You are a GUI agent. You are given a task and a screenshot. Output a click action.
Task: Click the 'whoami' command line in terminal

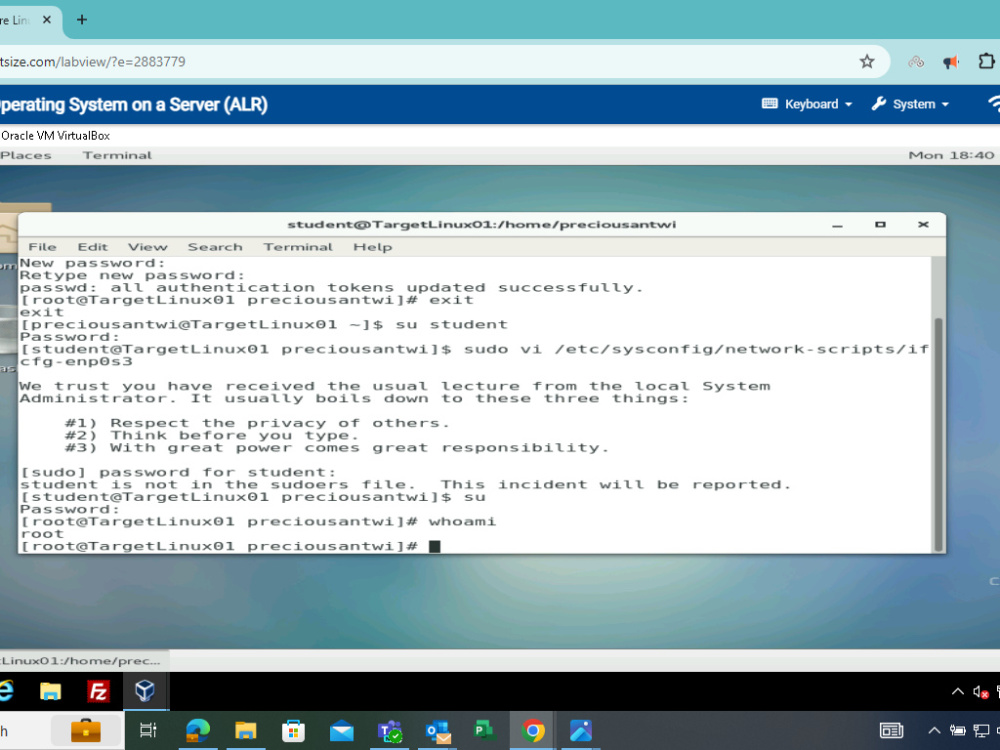(258, 522)
